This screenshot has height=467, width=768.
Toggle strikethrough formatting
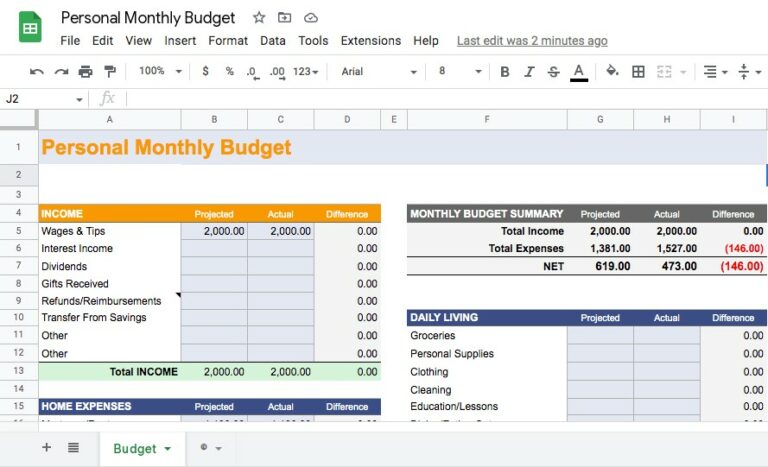[553, 72]
